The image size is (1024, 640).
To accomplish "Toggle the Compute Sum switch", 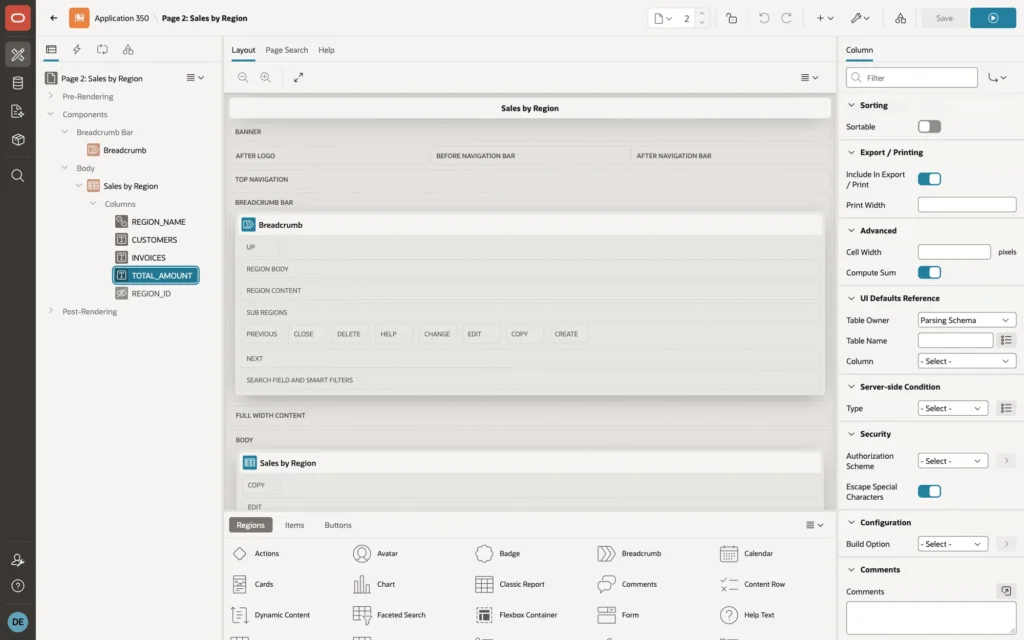I will click(x=929, y=272).
